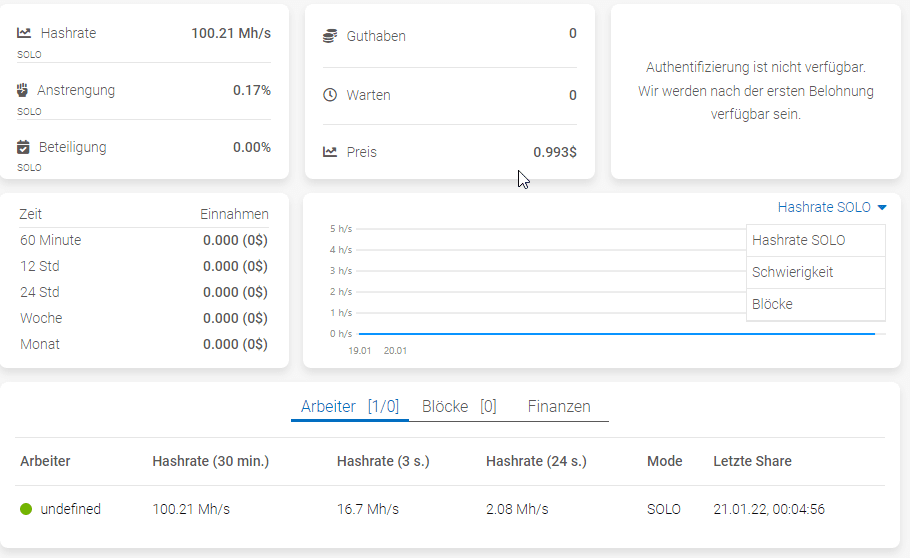Select Blöcke in the chart dropdown list
Image resolution: width=910 pixels, height=558 pixels.
click(x=815, y=304)
